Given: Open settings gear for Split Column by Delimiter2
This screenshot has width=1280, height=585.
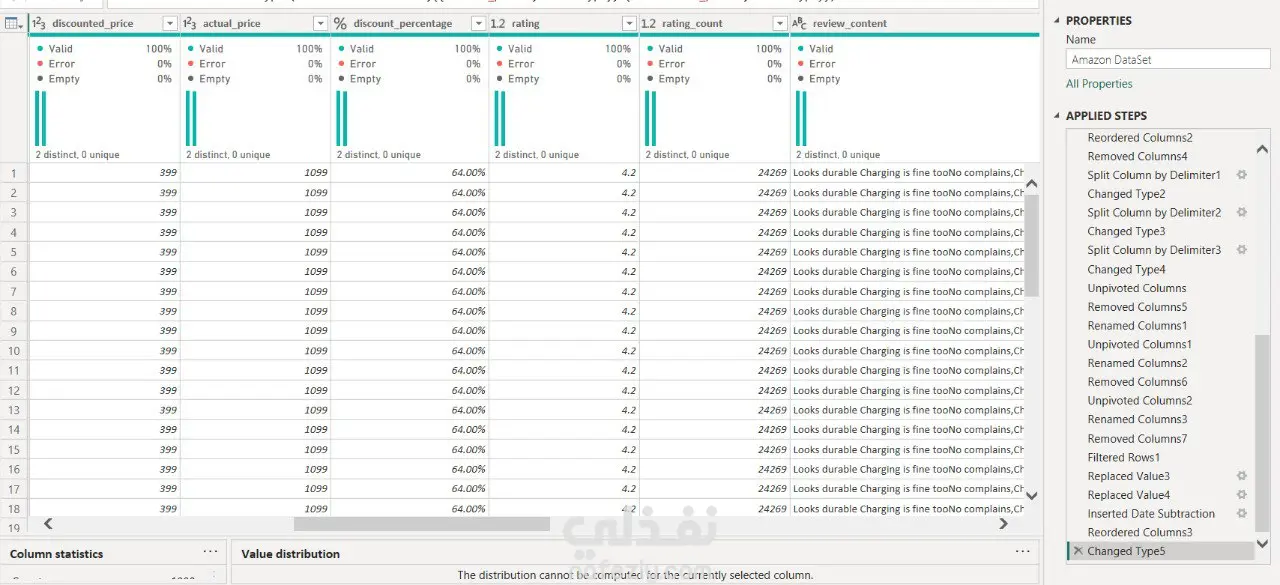Looking at the screenshot, I should click(x=1242, y=212).
